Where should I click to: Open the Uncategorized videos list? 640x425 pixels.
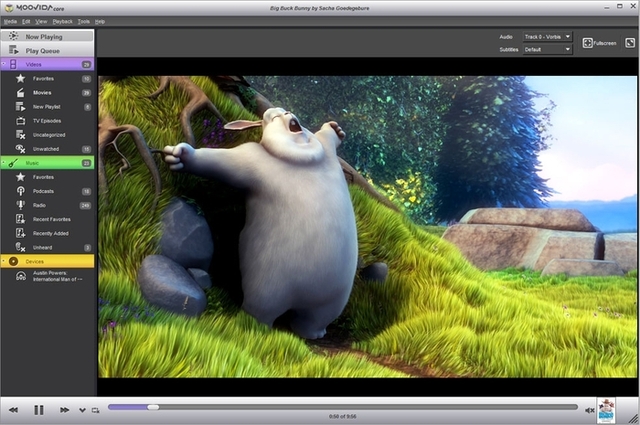(47, 135)
